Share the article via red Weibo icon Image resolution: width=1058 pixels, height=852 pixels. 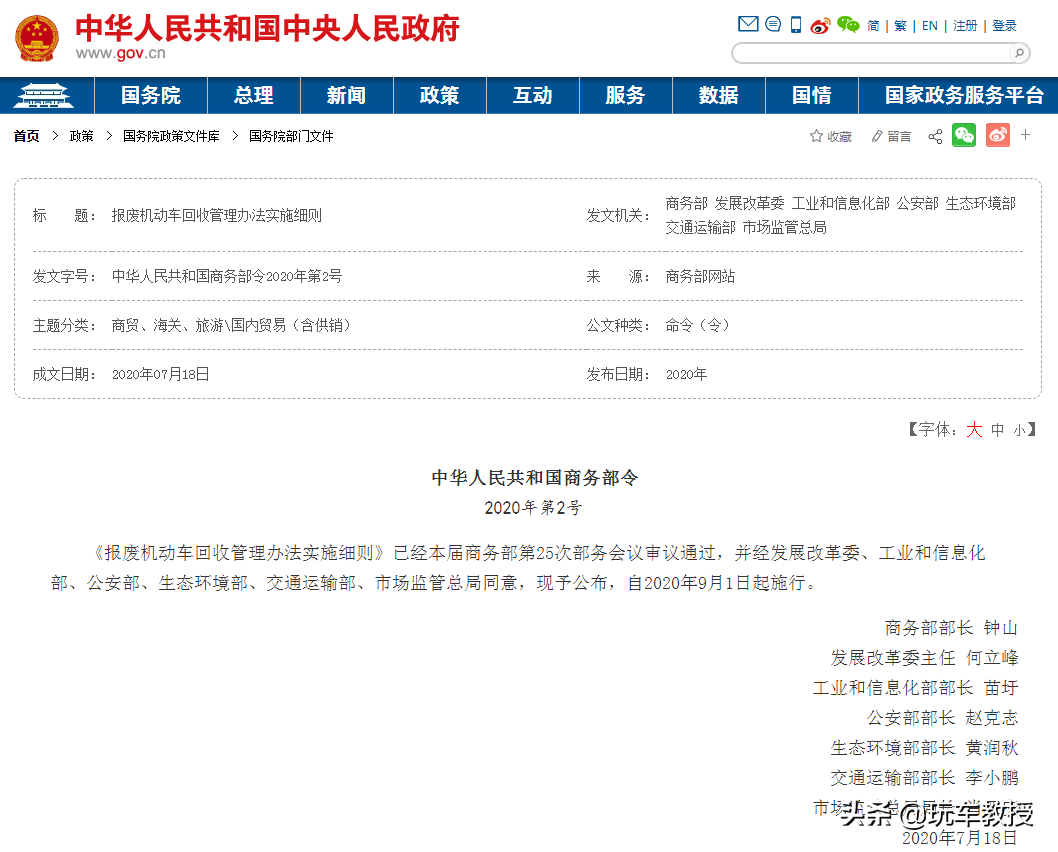pos(998,136)
